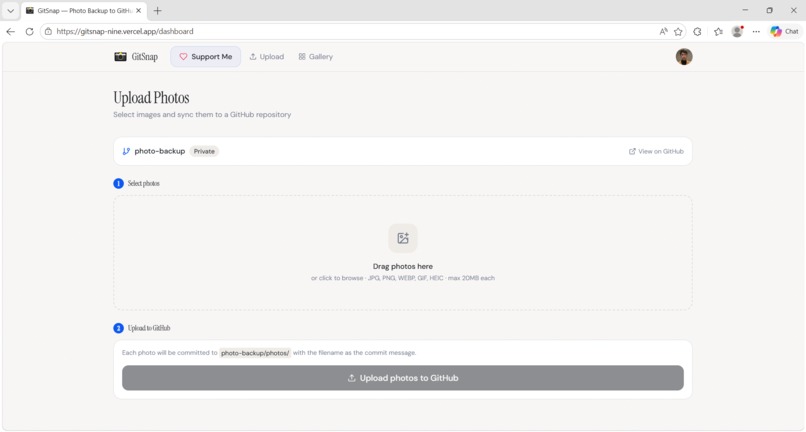Open the user profile avatar in GitSnap header
Screen dimensions: 806x432
684,57
